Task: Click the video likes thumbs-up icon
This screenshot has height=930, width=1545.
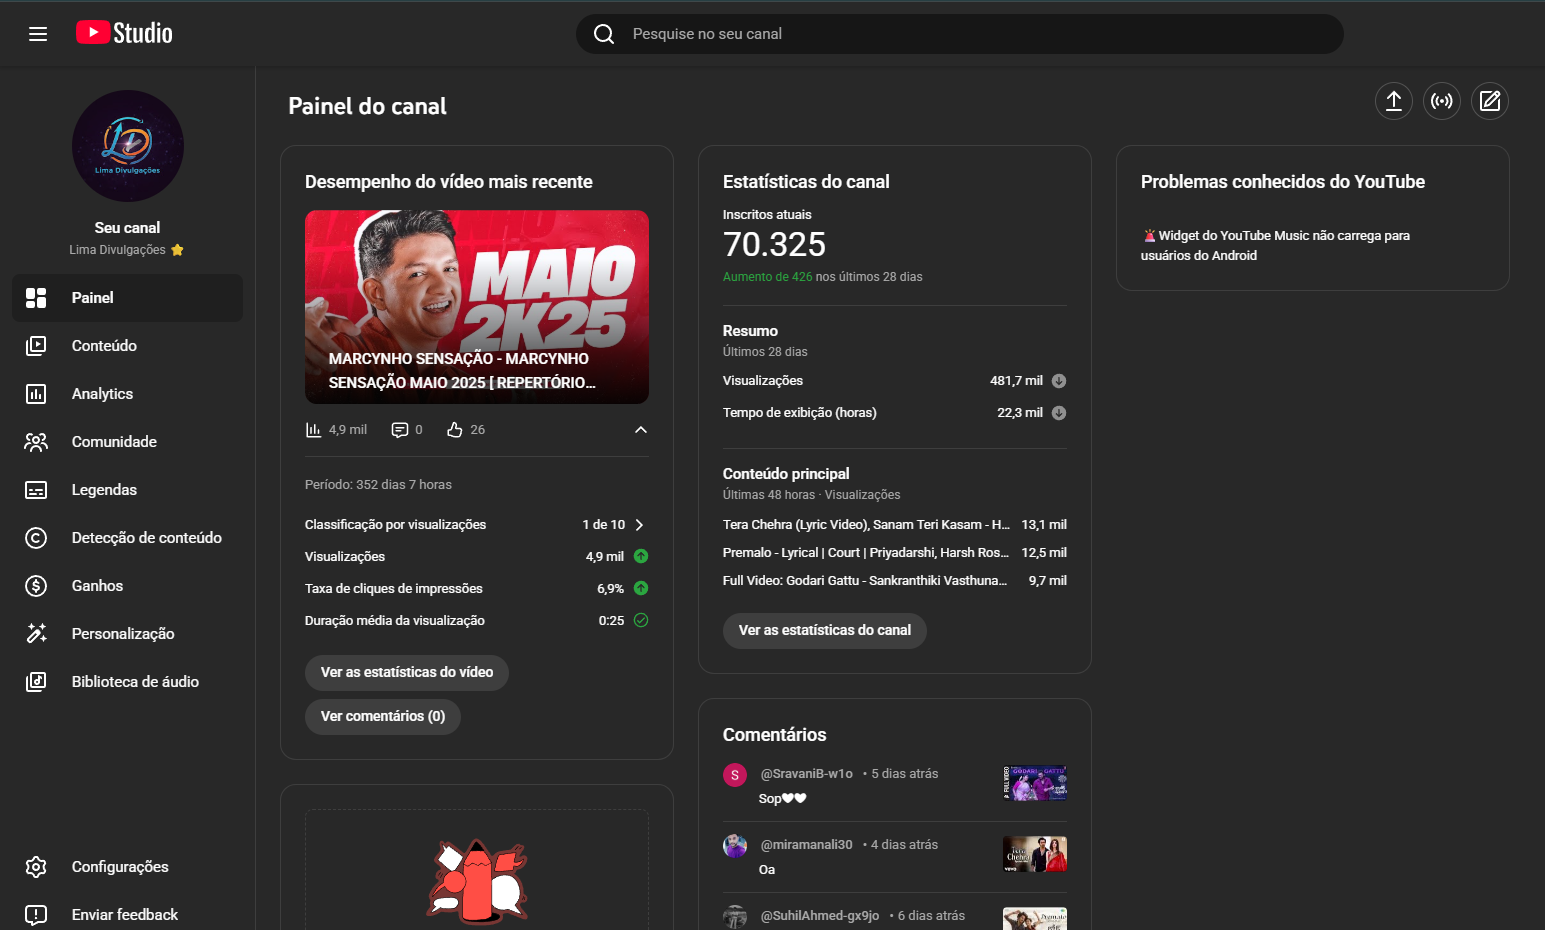Action: 455,430
